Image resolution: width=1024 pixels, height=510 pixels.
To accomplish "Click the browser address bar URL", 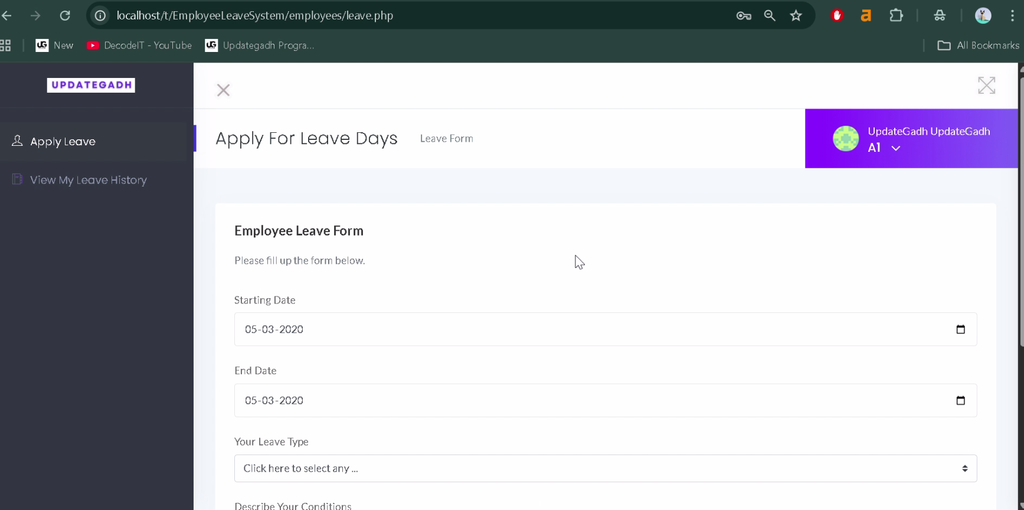I will [255, 16].
